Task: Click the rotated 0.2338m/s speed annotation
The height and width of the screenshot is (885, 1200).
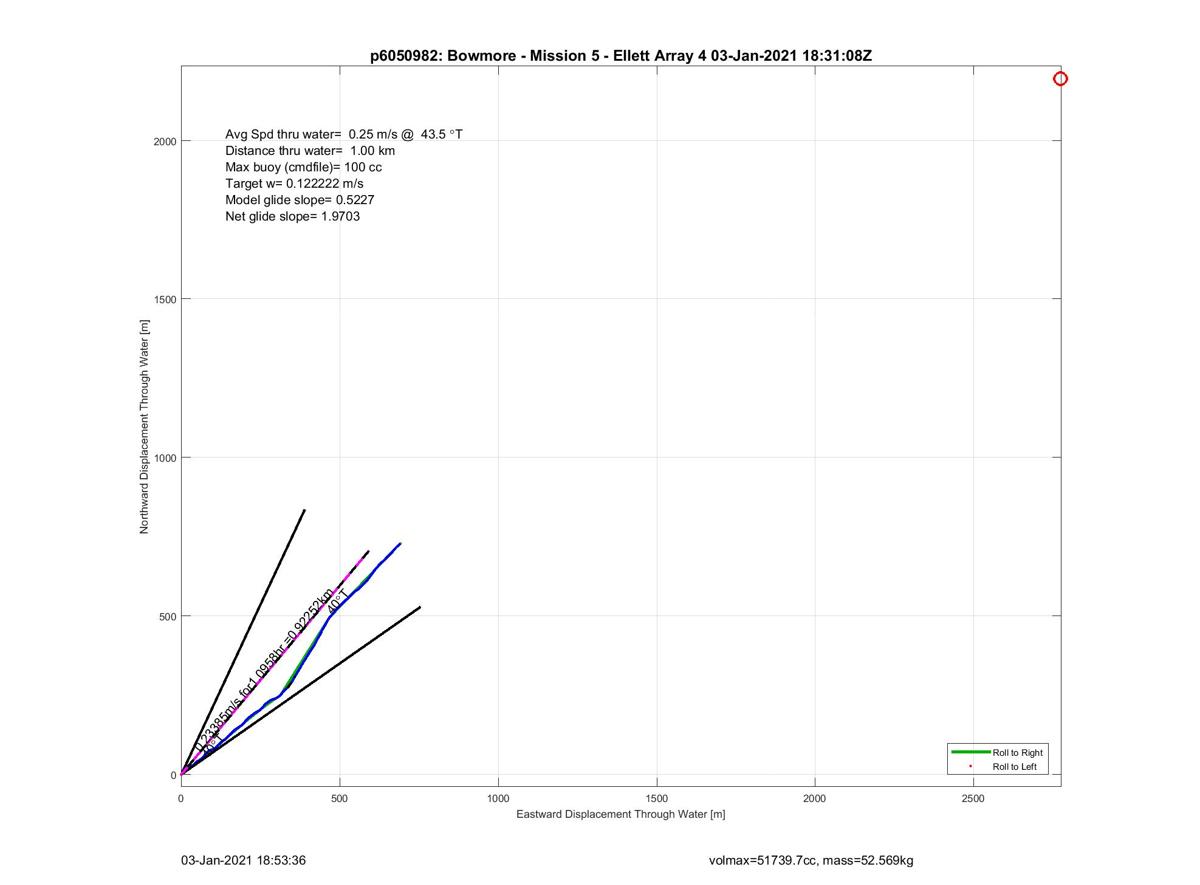Action: pyautogui.click(x=264, y=670)
